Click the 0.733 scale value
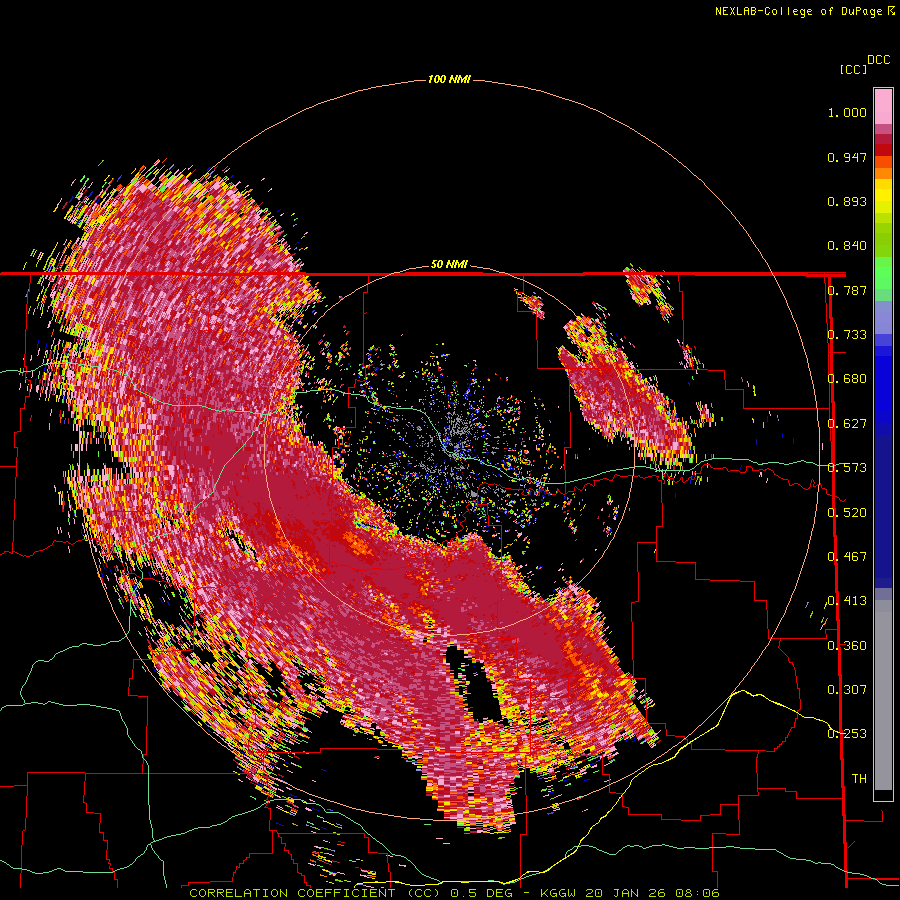 (847, 335)
